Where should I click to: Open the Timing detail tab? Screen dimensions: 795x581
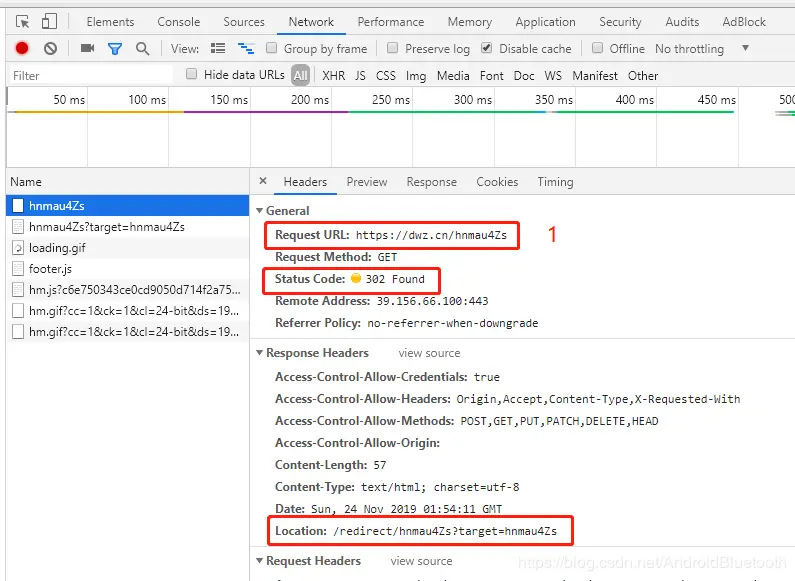click(555, 182)
